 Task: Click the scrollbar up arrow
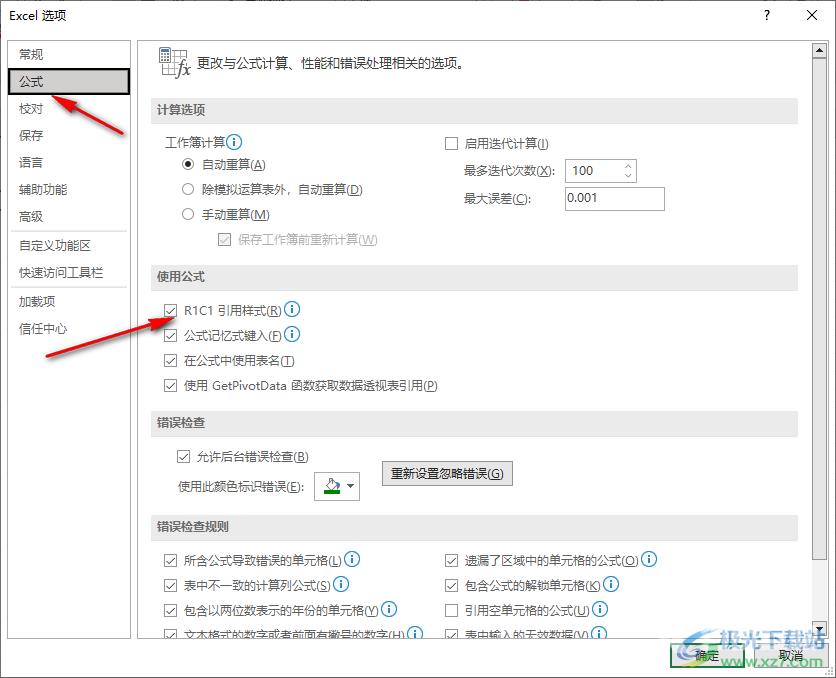819,51
